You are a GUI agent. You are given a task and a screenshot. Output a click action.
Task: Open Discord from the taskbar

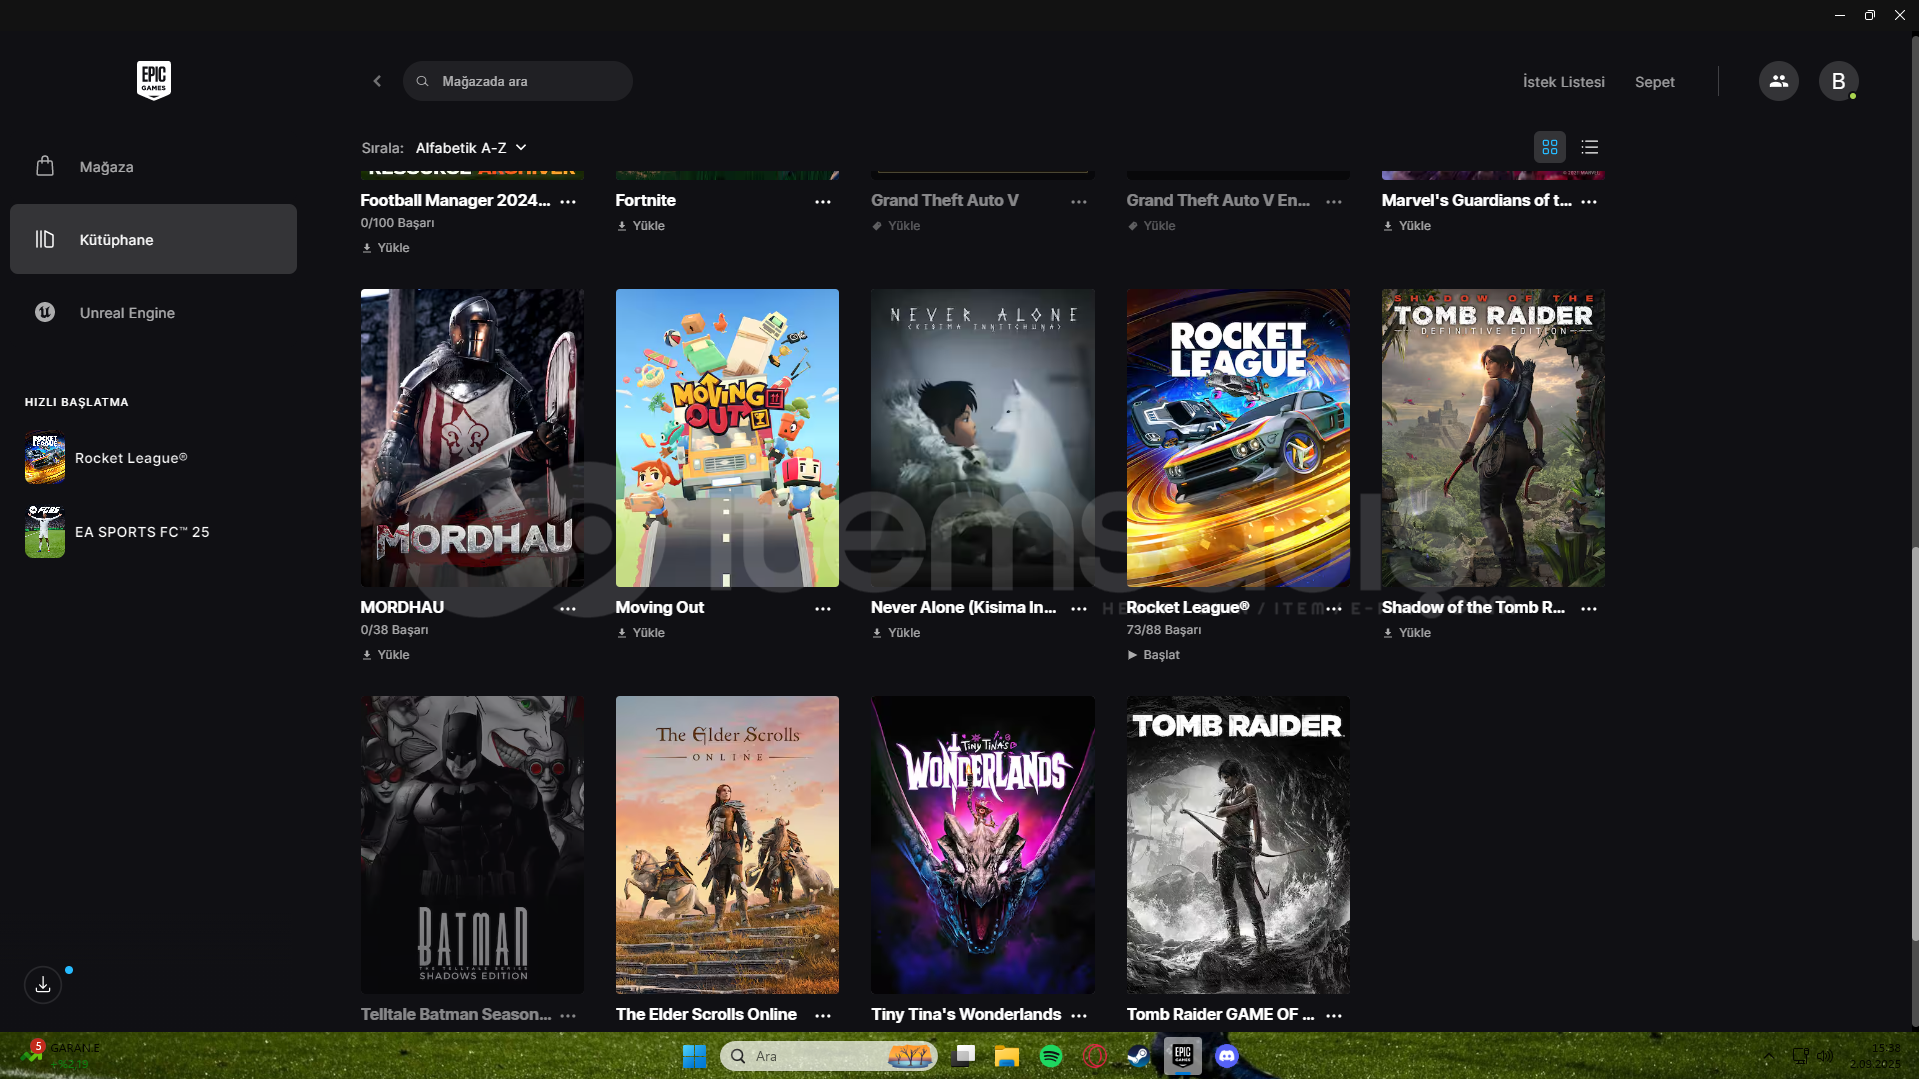pos(1226,1056)
